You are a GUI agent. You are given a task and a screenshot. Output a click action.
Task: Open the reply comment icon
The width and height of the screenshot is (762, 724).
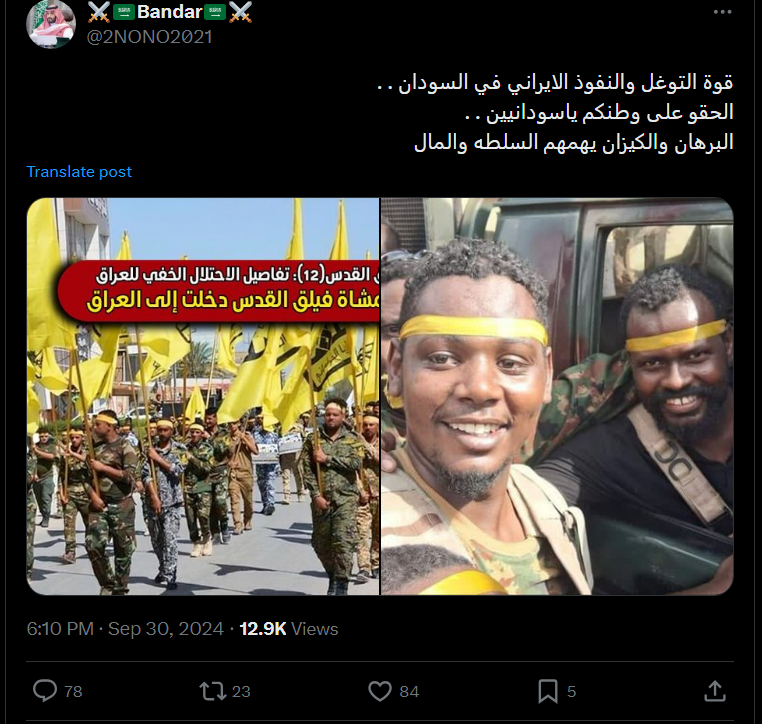point(45,691)
